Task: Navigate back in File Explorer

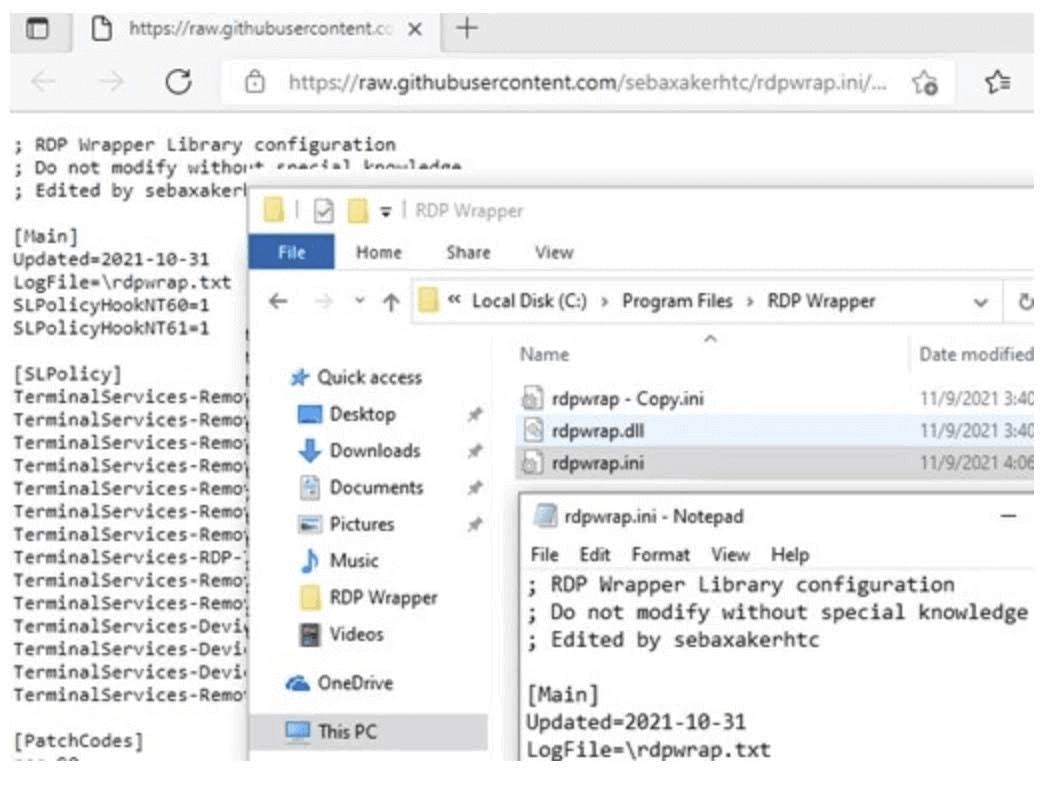Action: pos(278,301)
